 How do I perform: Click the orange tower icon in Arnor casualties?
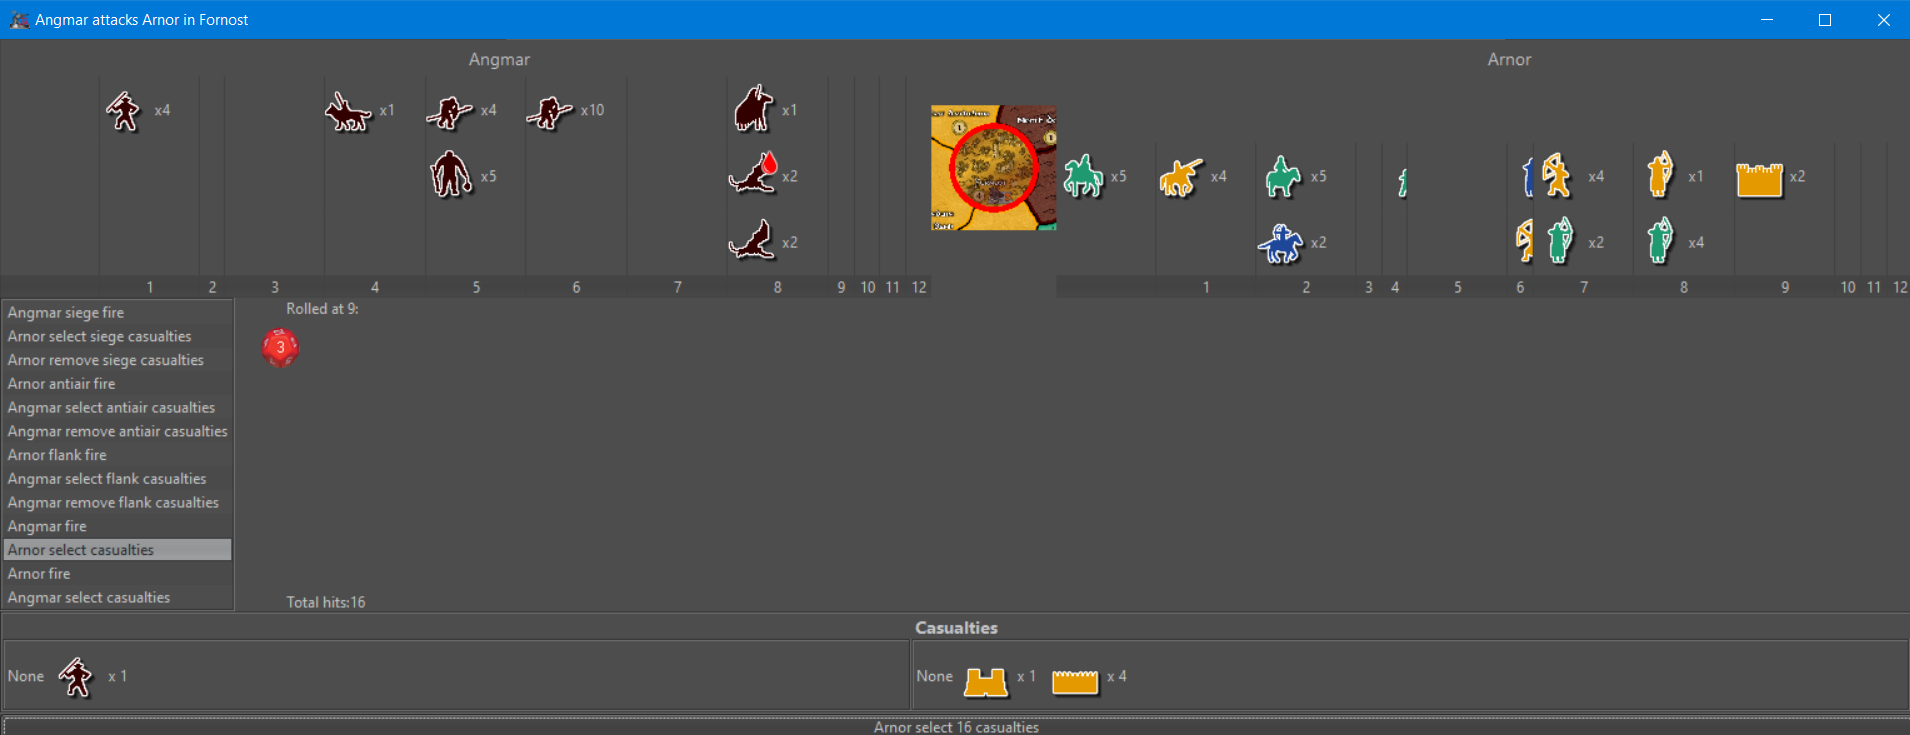(985, 680)
